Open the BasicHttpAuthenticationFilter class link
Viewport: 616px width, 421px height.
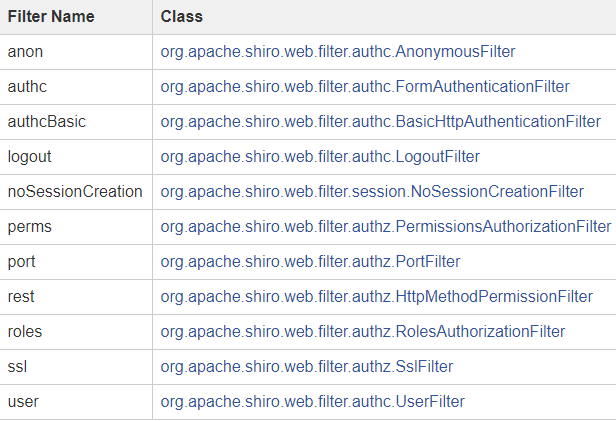coord(380,122)
